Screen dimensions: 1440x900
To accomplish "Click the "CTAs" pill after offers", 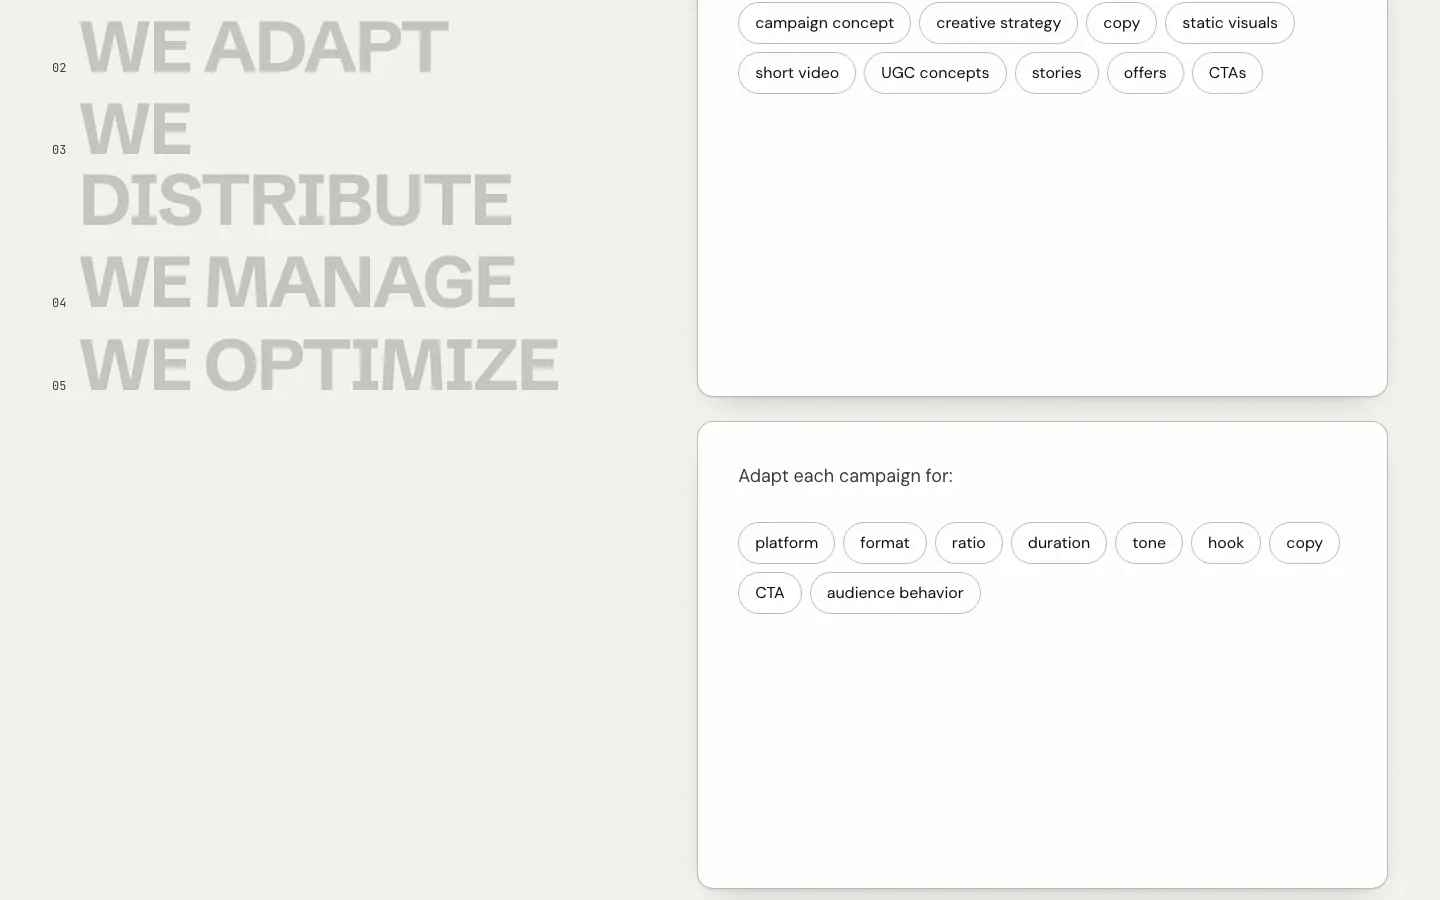I will pos(1227,73).
